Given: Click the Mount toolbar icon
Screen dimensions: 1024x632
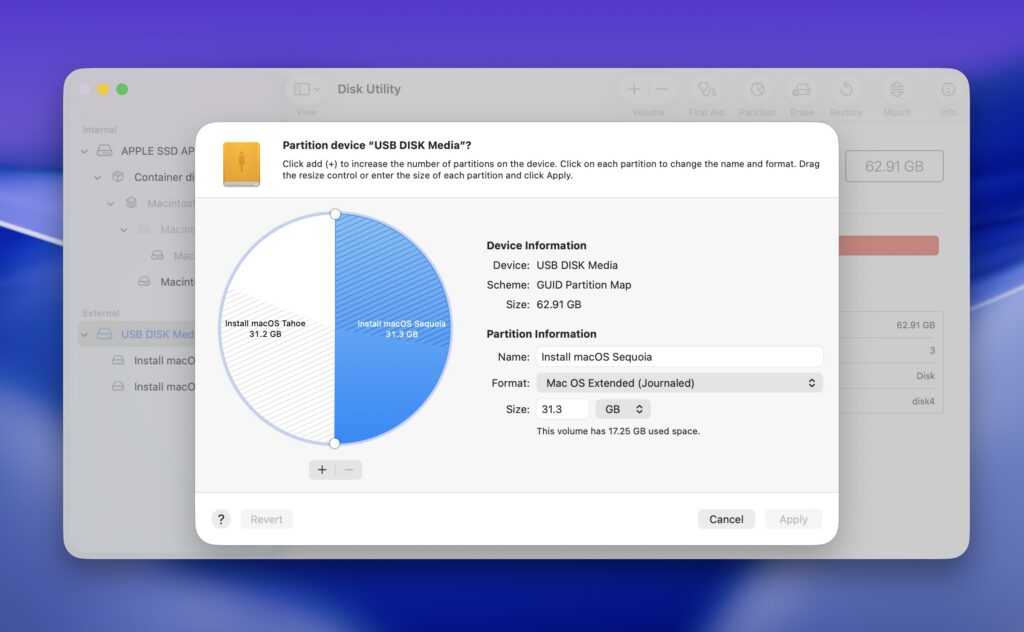Looking at the screenshot, I should pyautogui.click(x=896, y=90).
